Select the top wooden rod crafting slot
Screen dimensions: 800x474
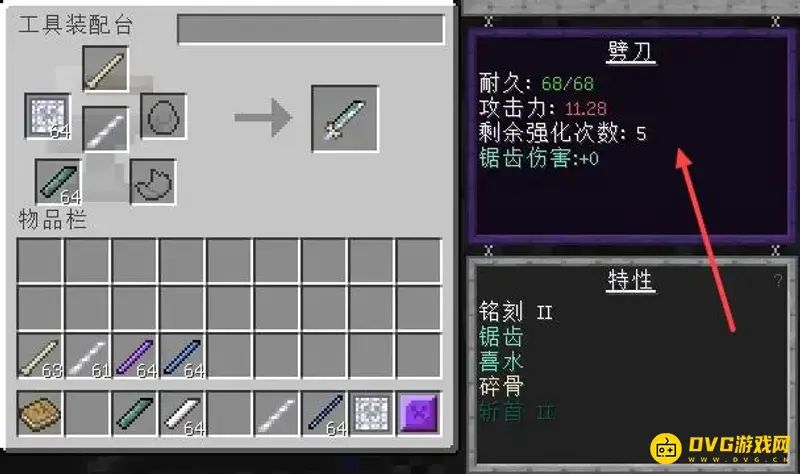(105, 69)
